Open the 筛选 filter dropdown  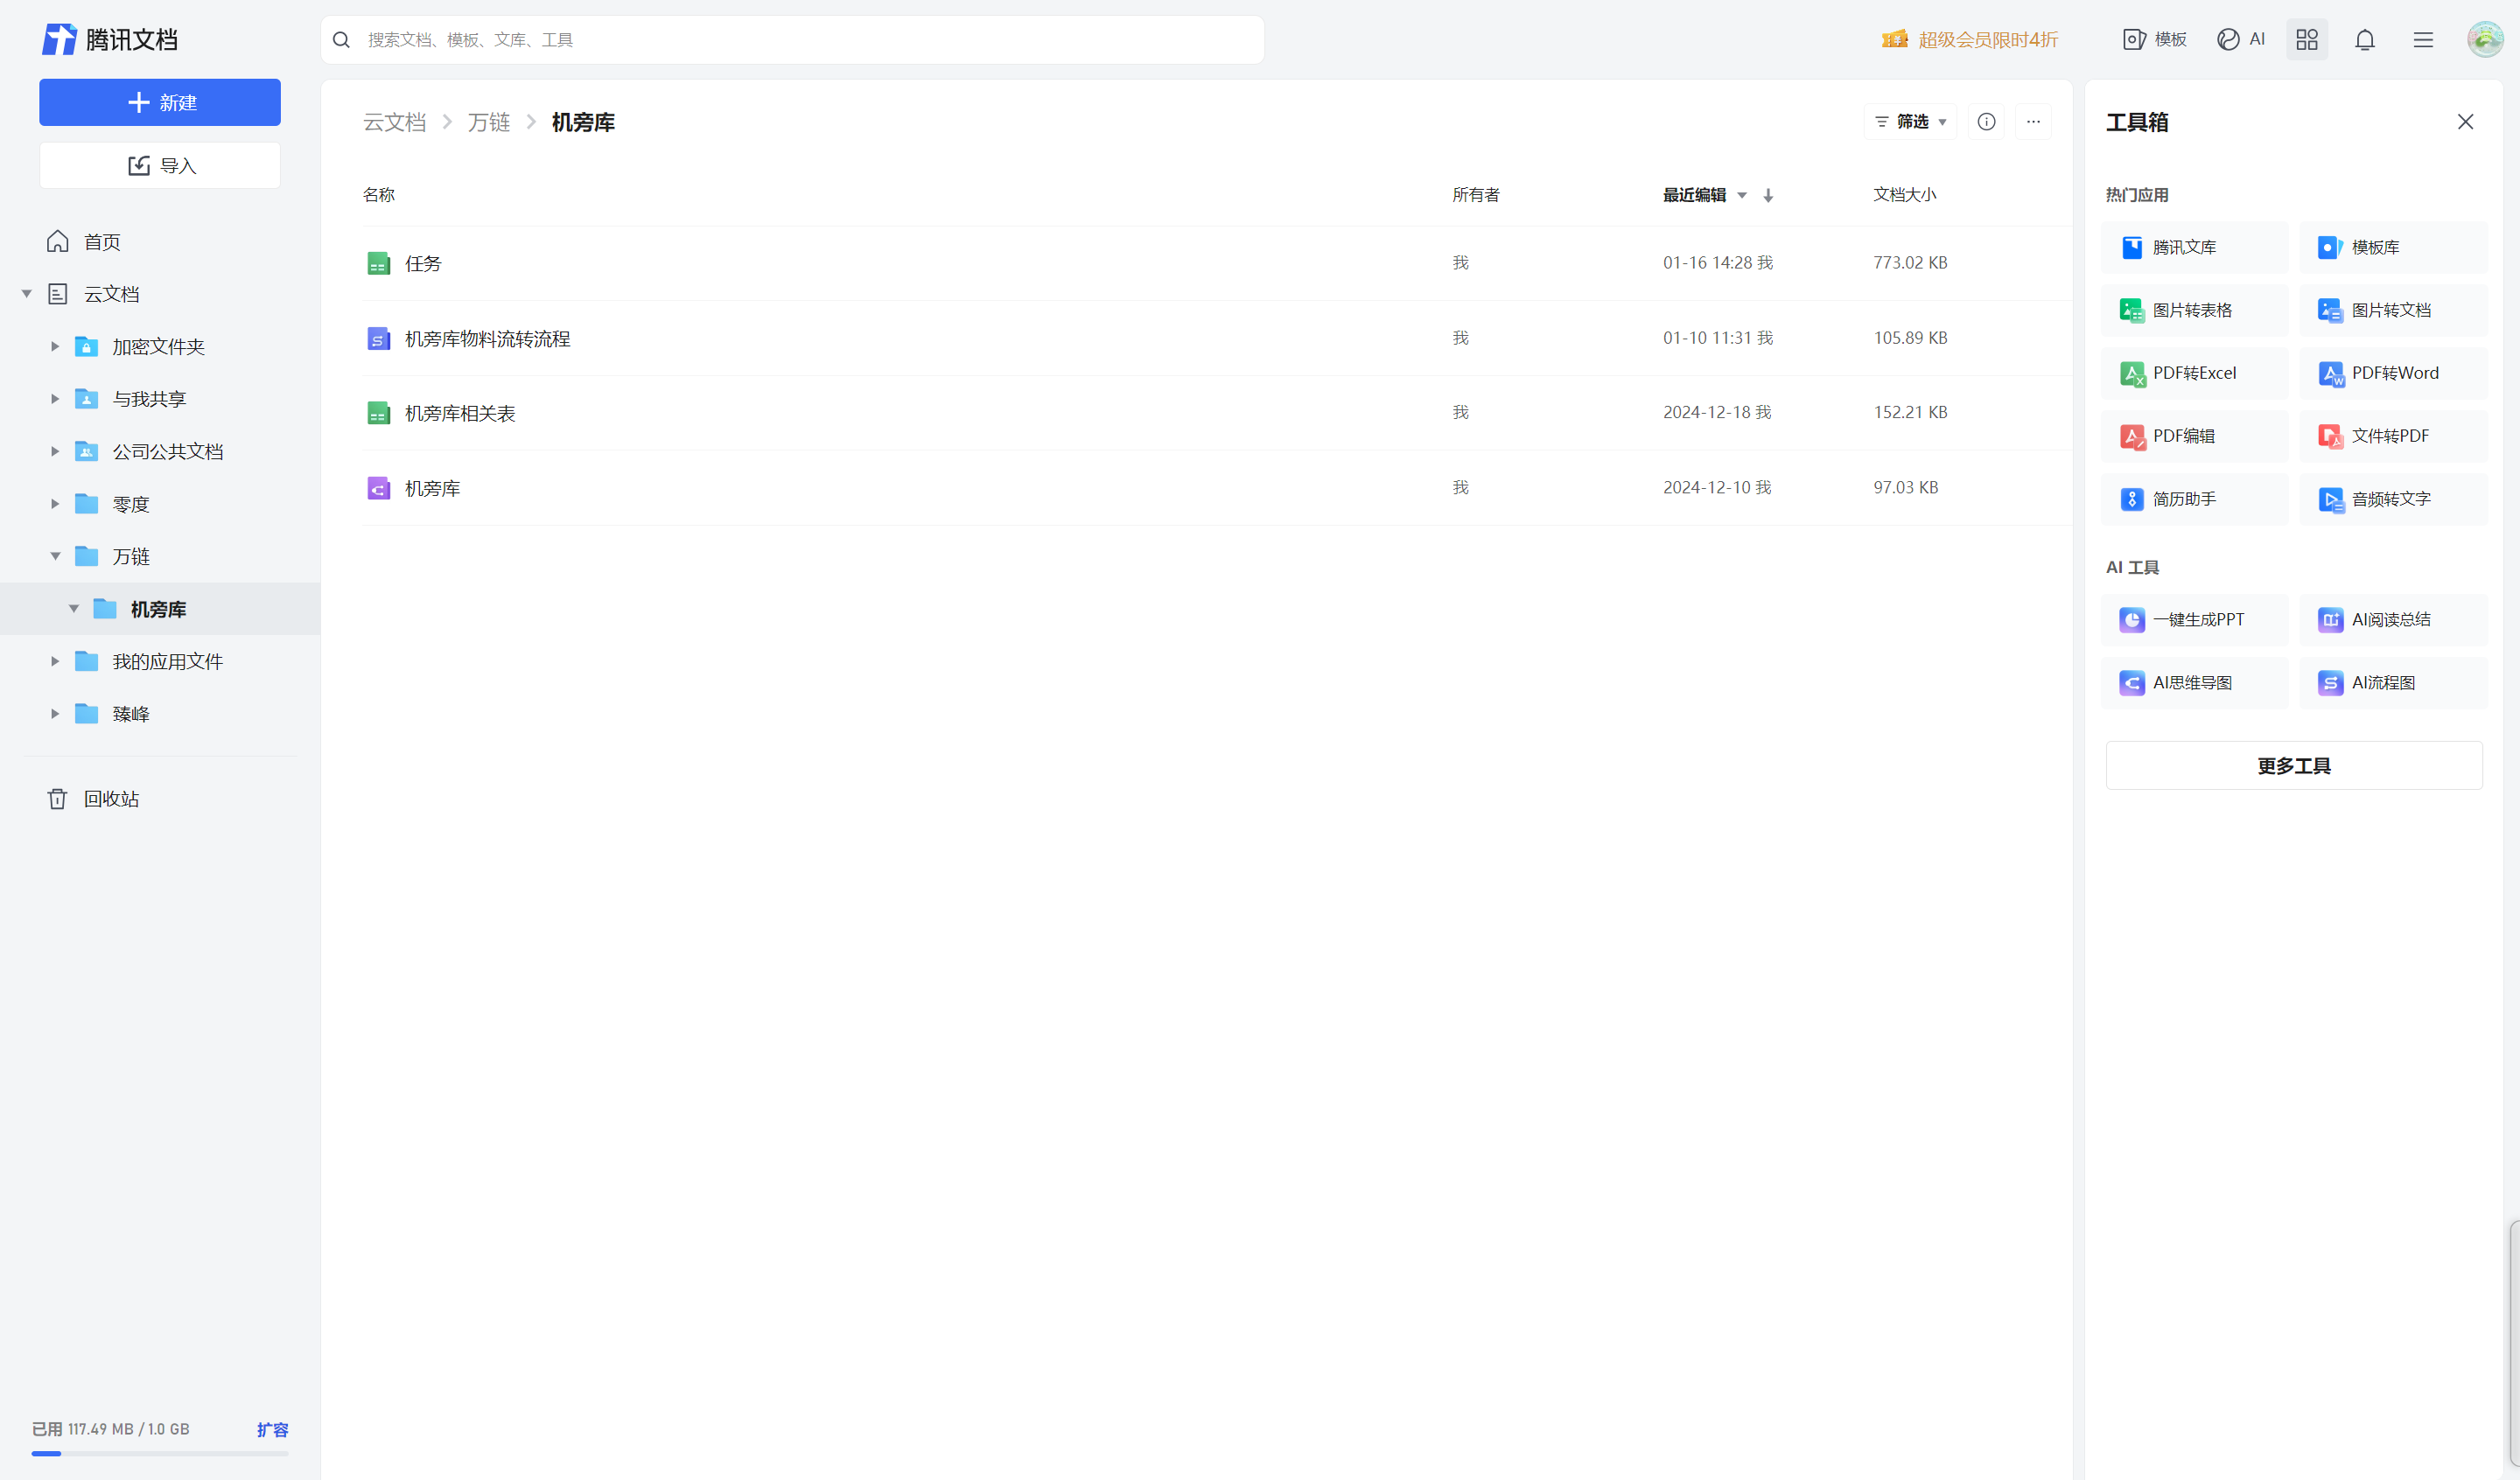point(1910,122)
